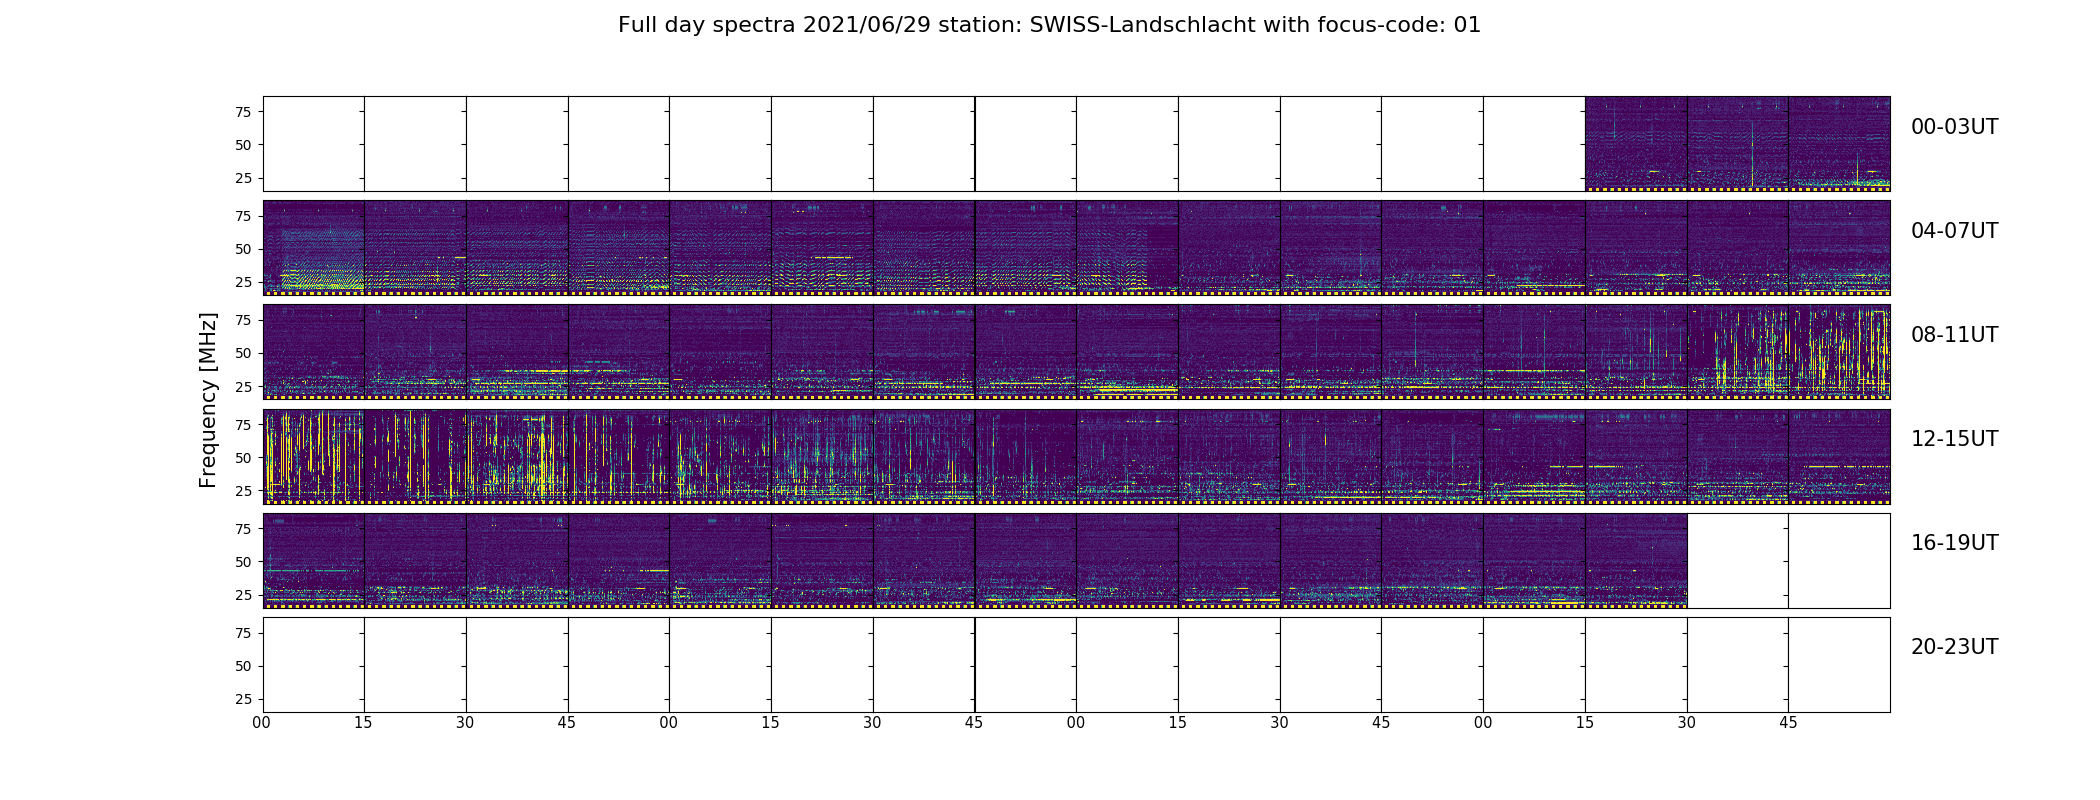Screen dimensions: 2100x800
Task: Select the 'Frequency [MHz]' axis label
Action: tap(208, 400)
